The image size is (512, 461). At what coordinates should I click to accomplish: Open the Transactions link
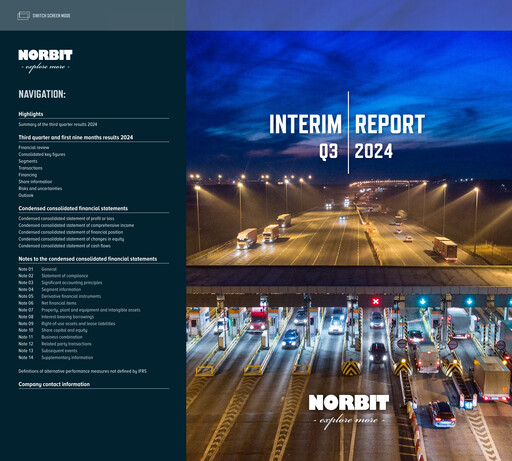30,168
